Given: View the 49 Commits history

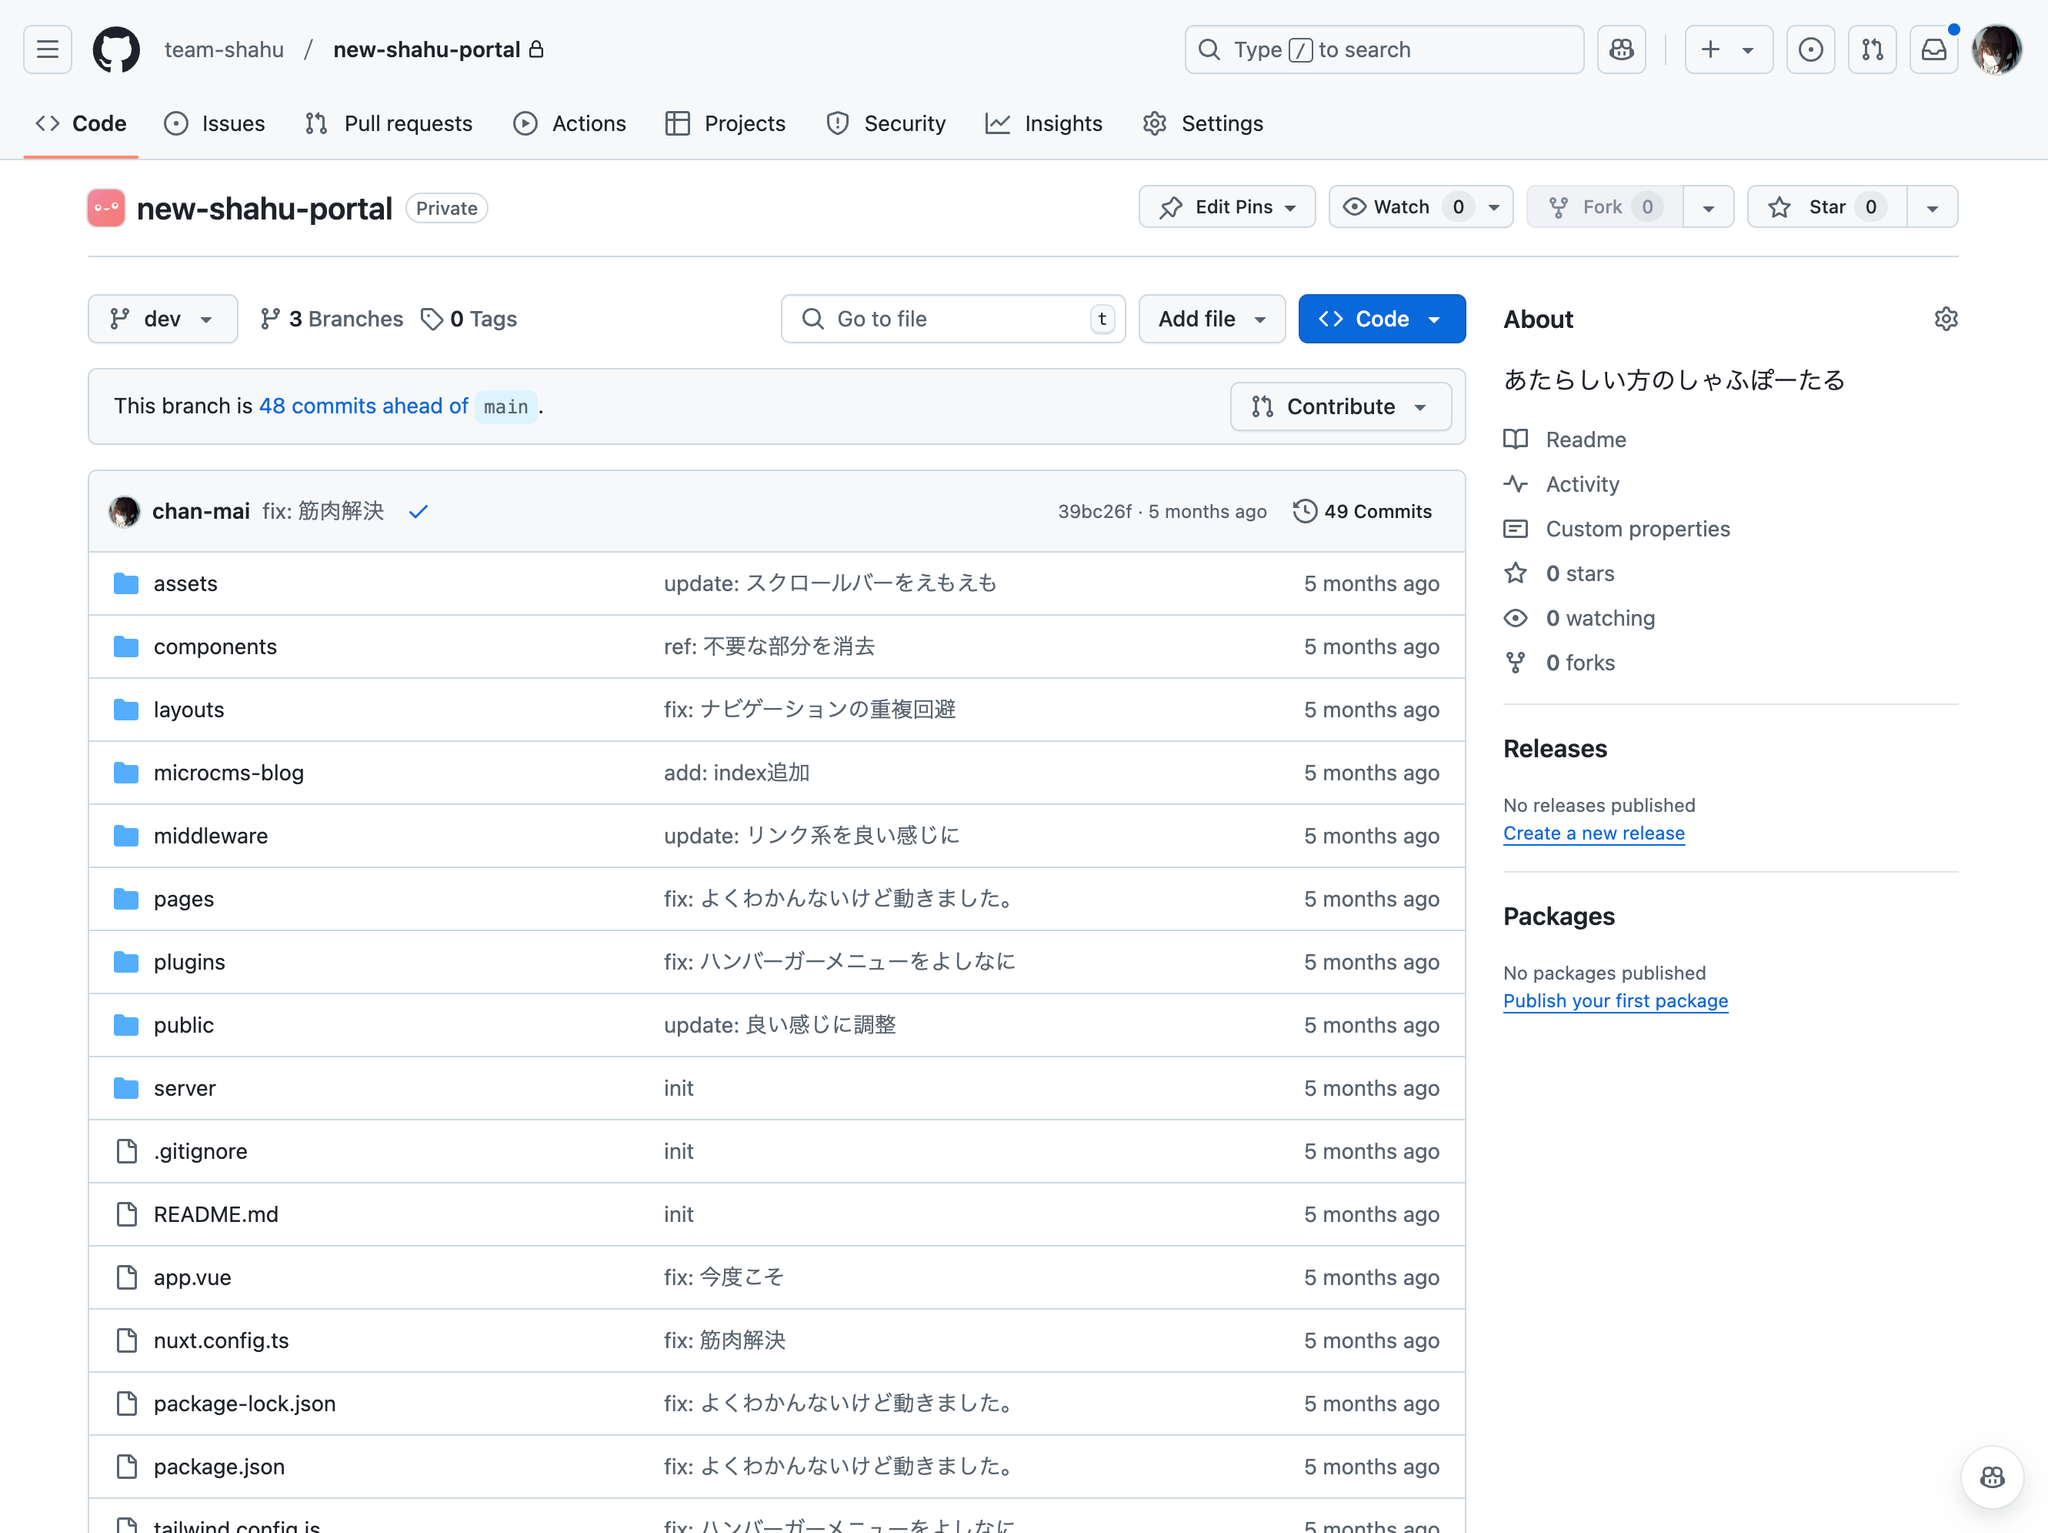Looking at the screenshot, I should [1362, 511].
